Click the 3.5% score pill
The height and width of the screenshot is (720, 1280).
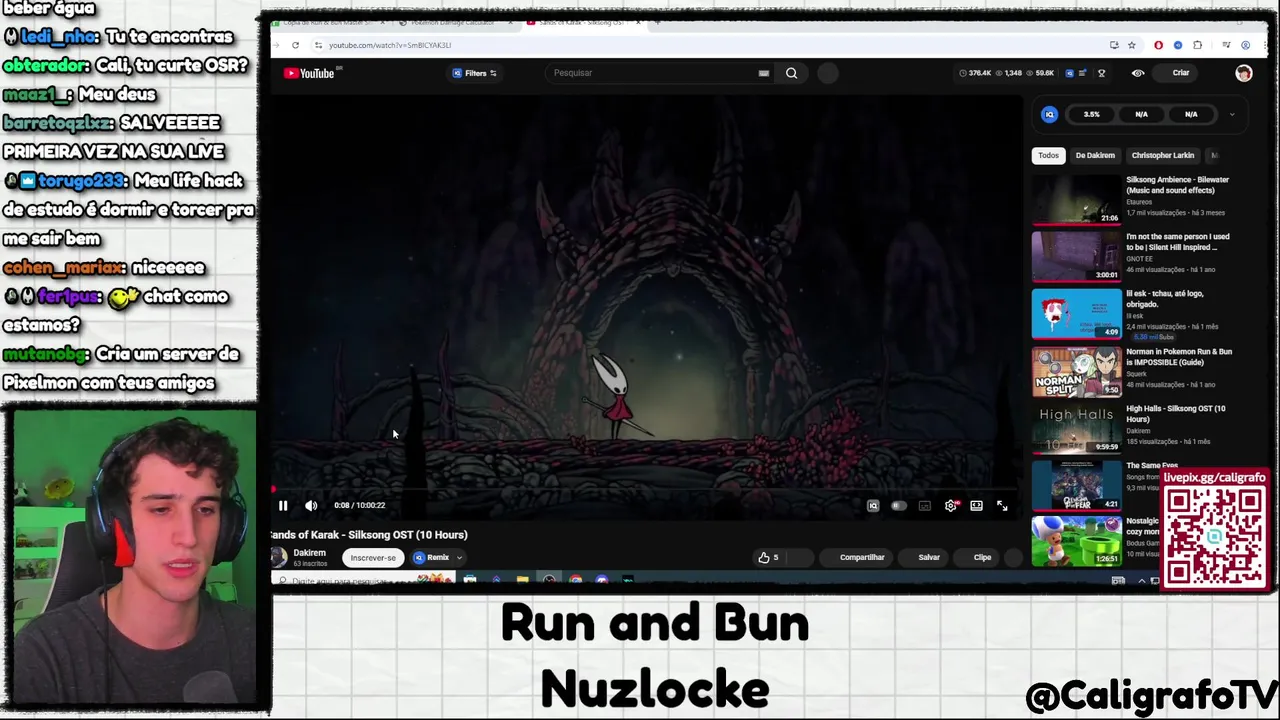(x=1092, y=114)
